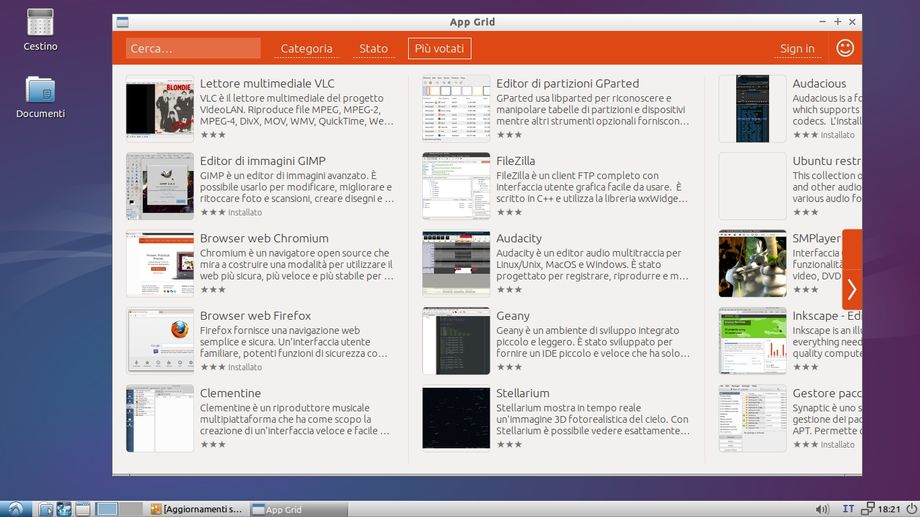
Task: Focus the Cerca search field
Action: (x=193, y=48)
